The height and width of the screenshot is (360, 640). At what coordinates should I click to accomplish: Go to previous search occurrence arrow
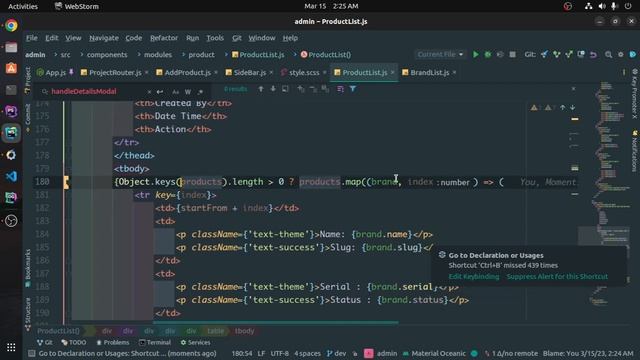pyautogui.click(x=261, y=89)
